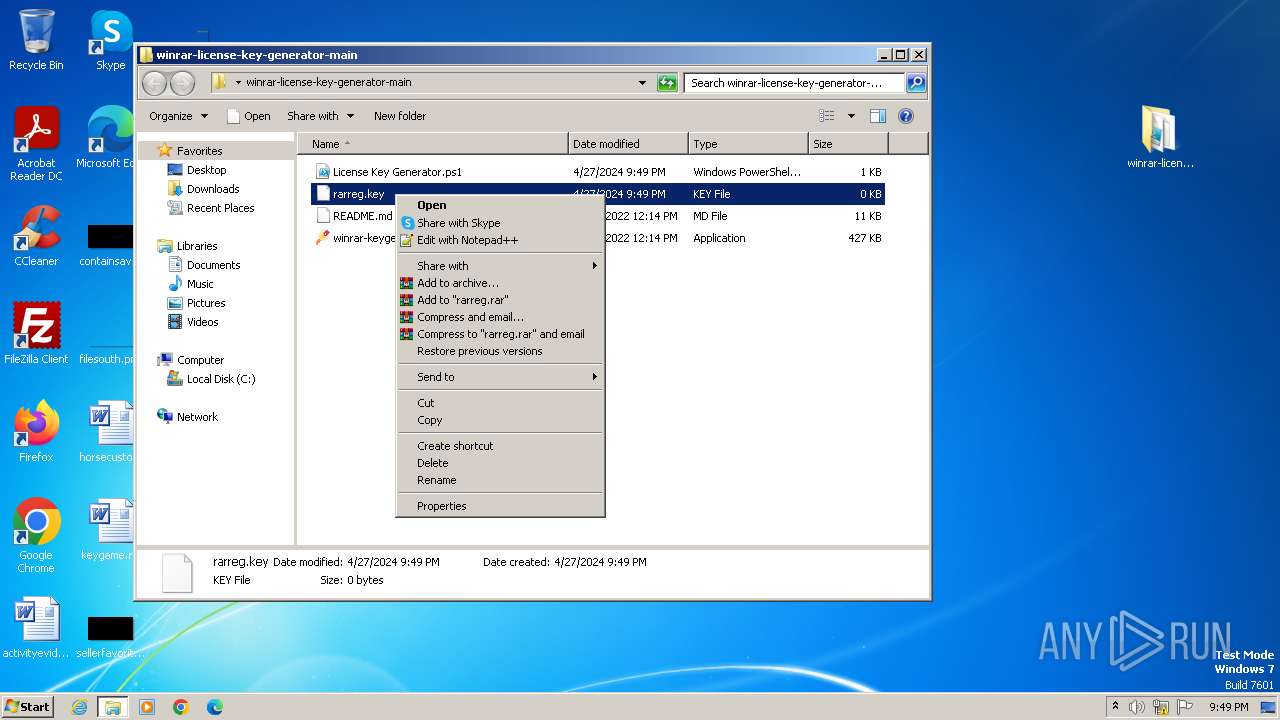Open the views options dropdown arrow

pos(851,116)
